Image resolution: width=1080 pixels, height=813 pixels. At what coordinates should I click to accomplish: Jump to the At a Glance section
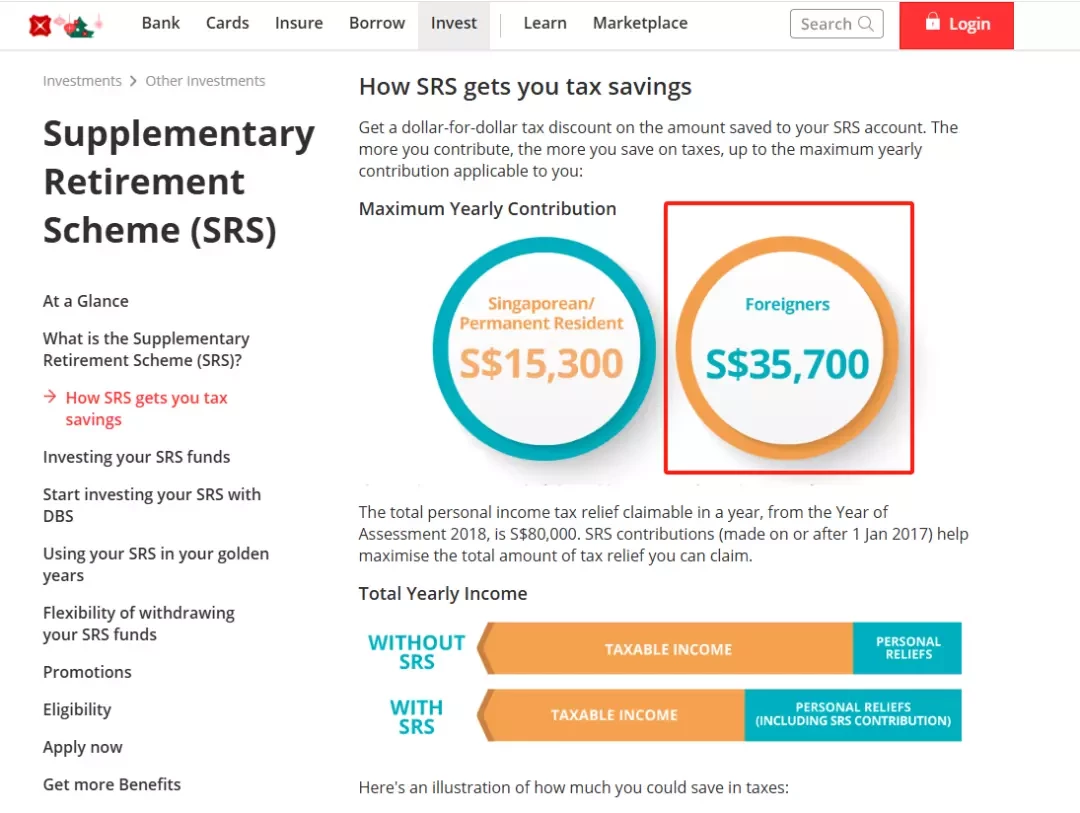point(85,301)
